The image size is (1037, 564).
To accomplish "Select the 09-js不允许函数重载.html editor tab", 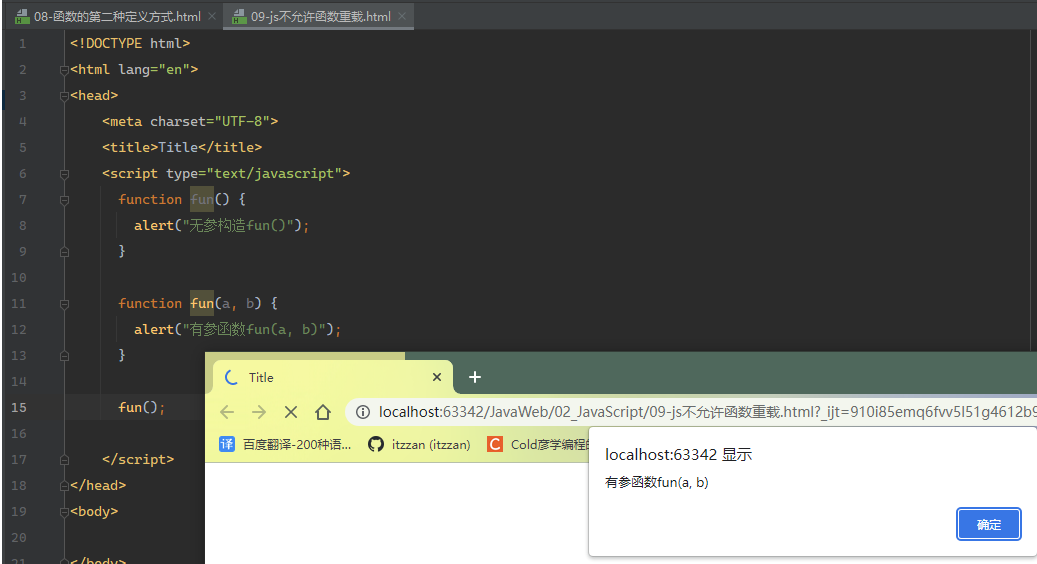I will [x=321, y=17].
